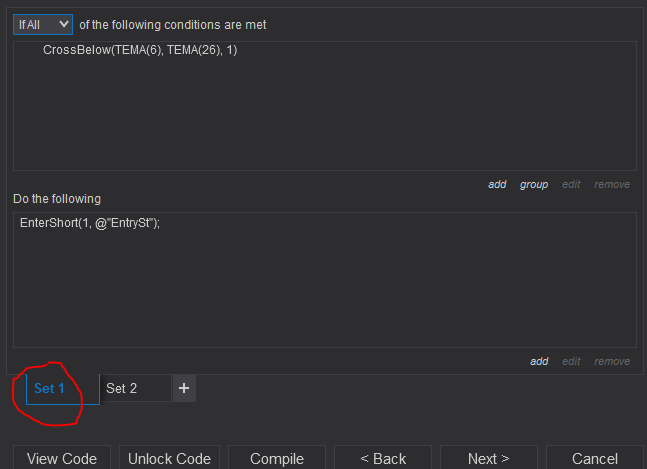Click 'add' link under actions list
Viewport: 647px width, 469px height.
click(x=539, y=361)
